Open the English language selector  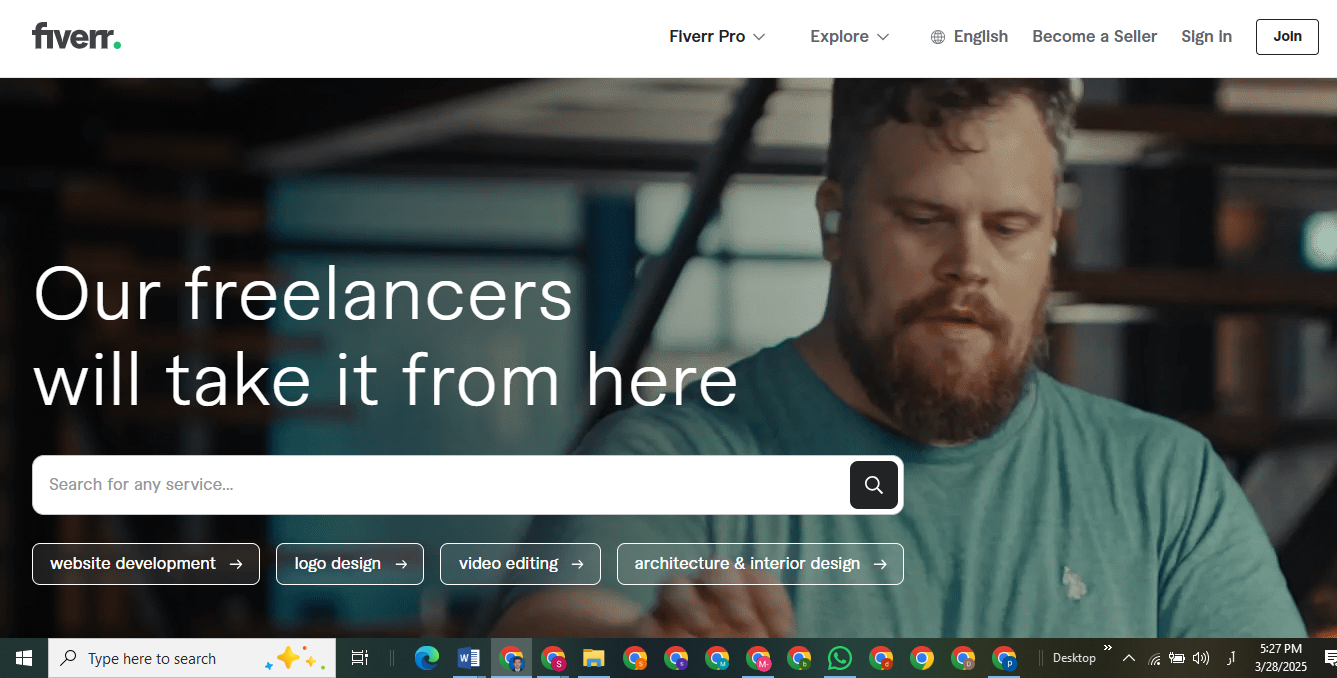tap(969, 37)
